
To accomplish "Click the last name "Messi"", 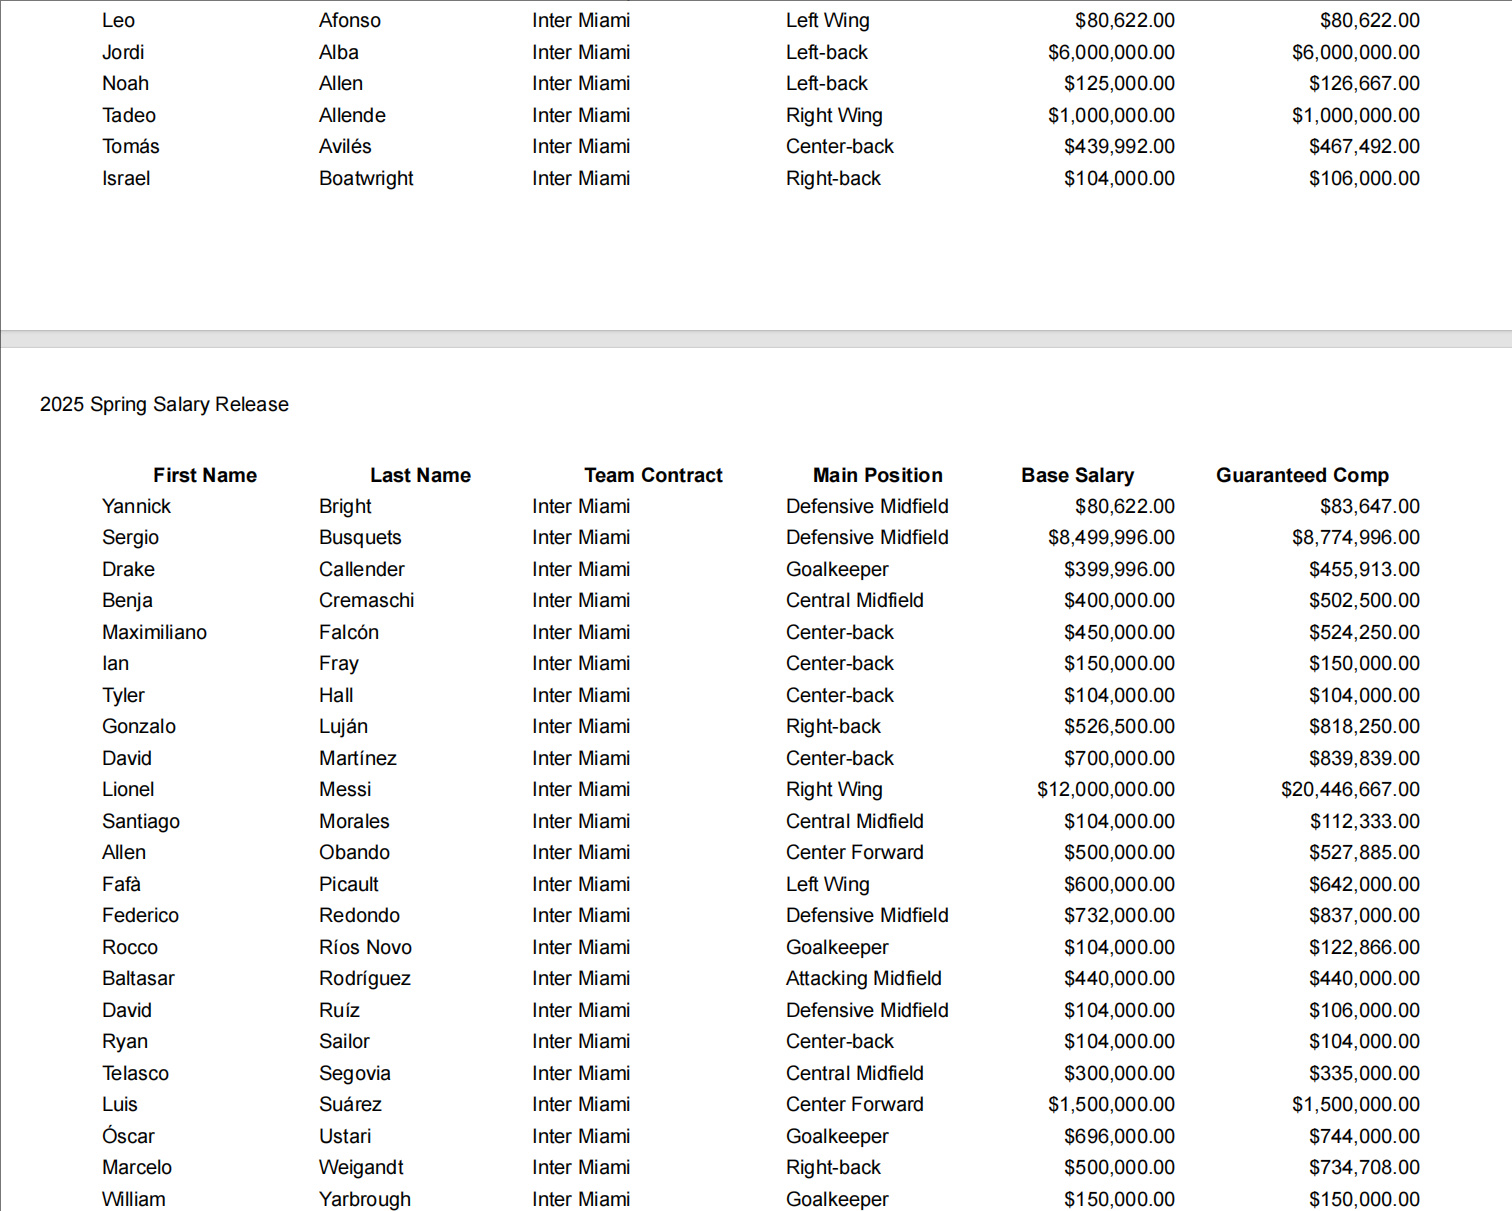I will coord(345,789).
